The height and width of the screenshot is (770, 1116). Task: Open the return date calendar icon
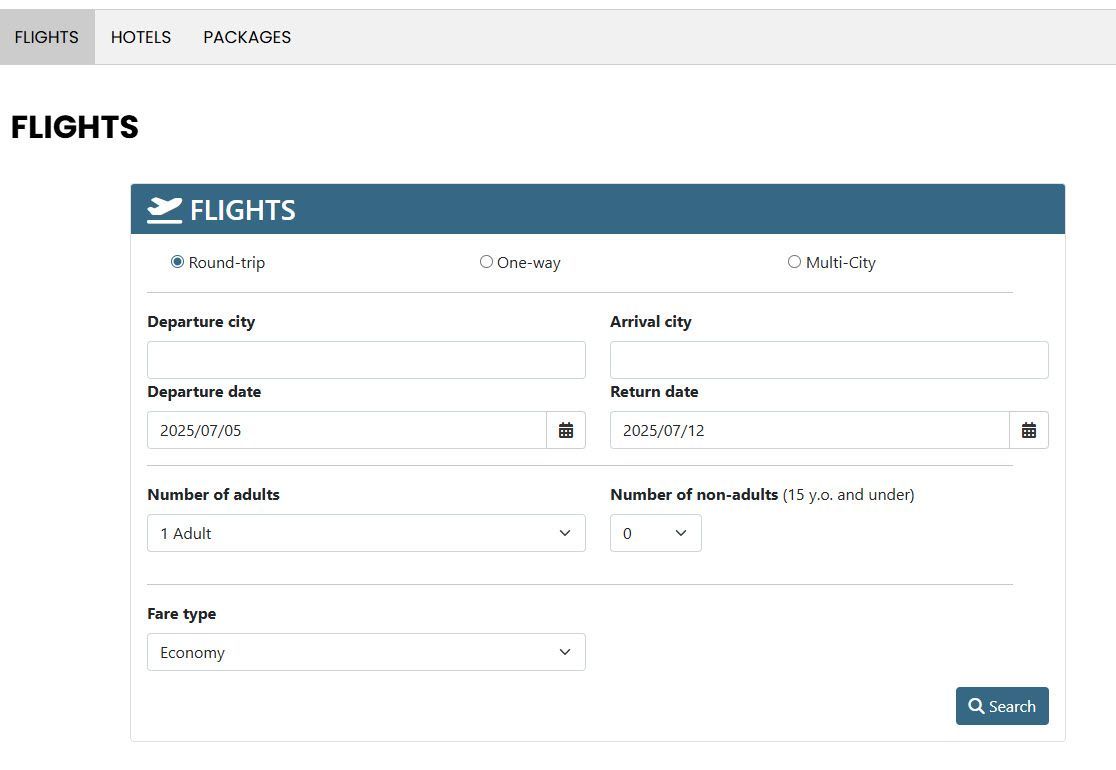pyautogui.click(x=1029, y=430)
